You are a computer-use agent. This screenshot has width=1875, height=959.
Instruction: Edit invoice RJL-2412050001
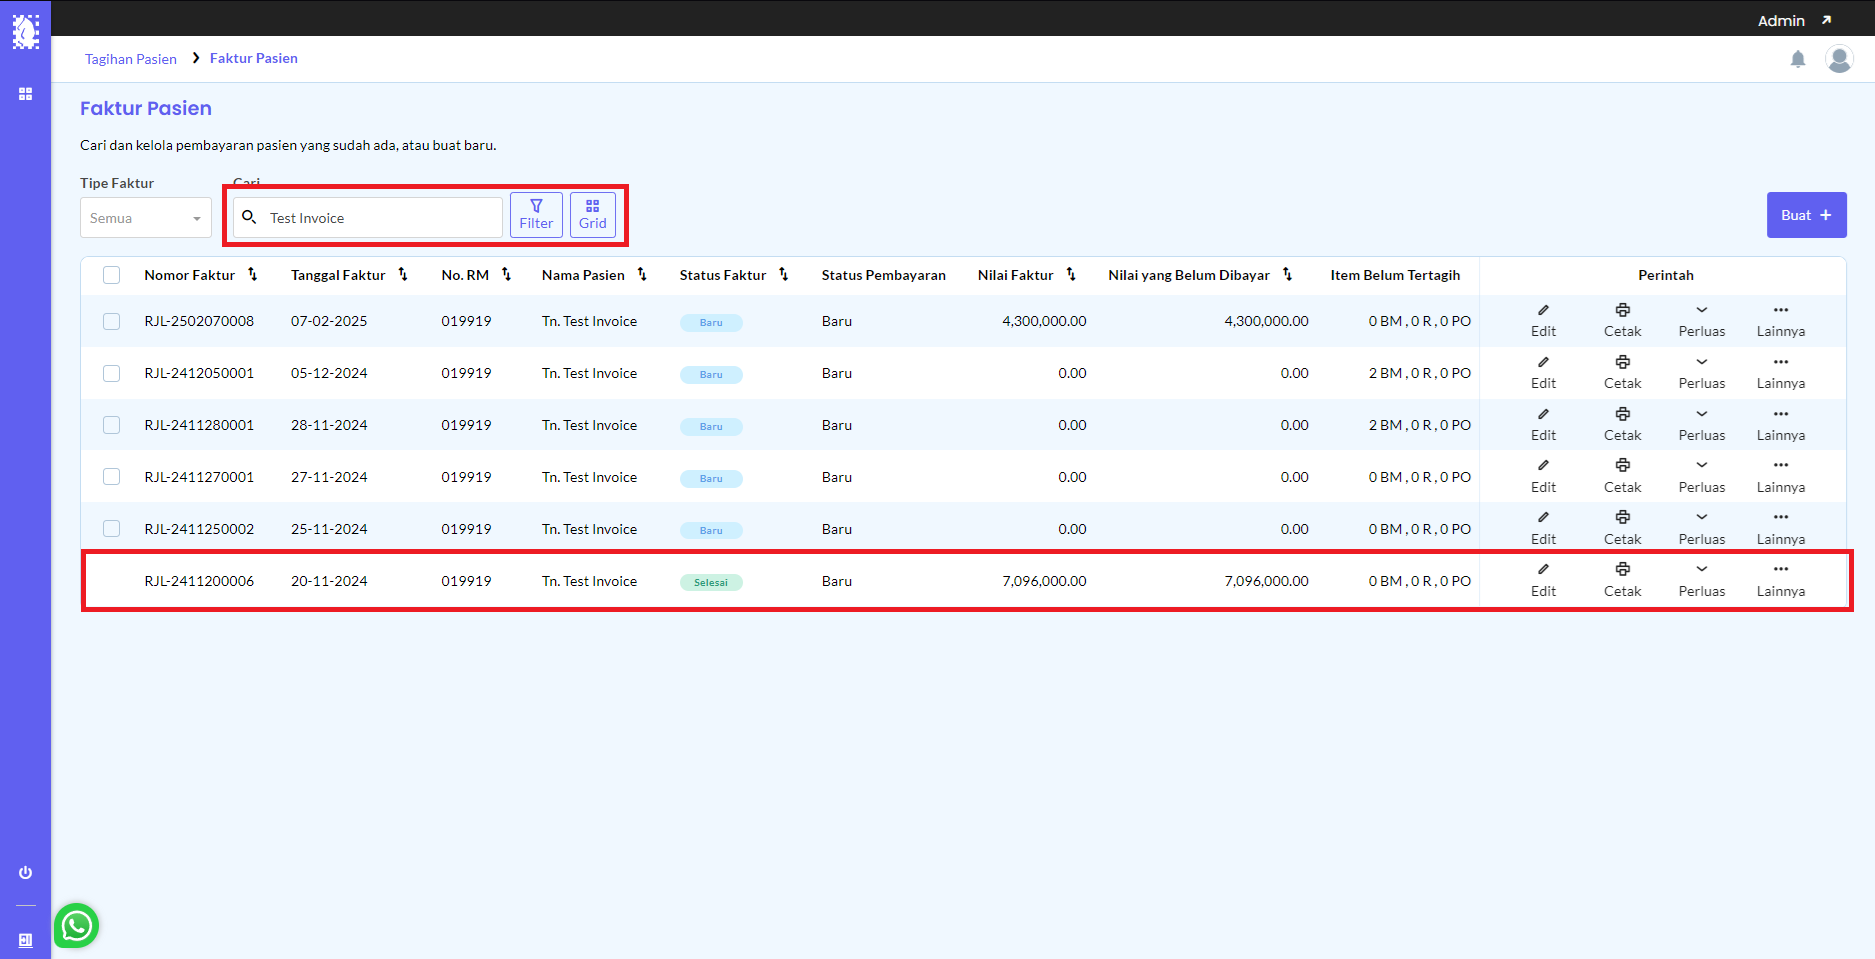point(1543,373)
